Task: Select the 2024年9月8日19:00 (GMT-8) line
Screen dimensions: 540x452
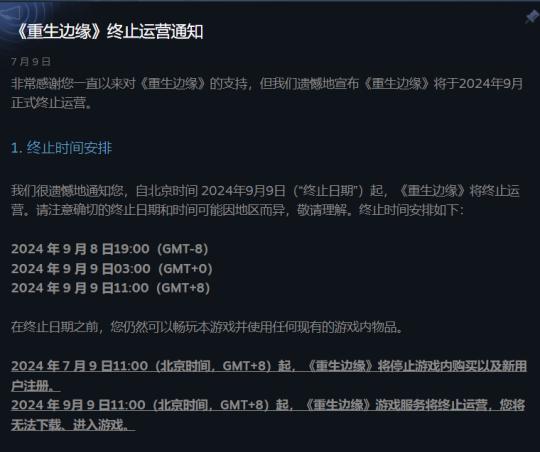Action: pos(110,249)
